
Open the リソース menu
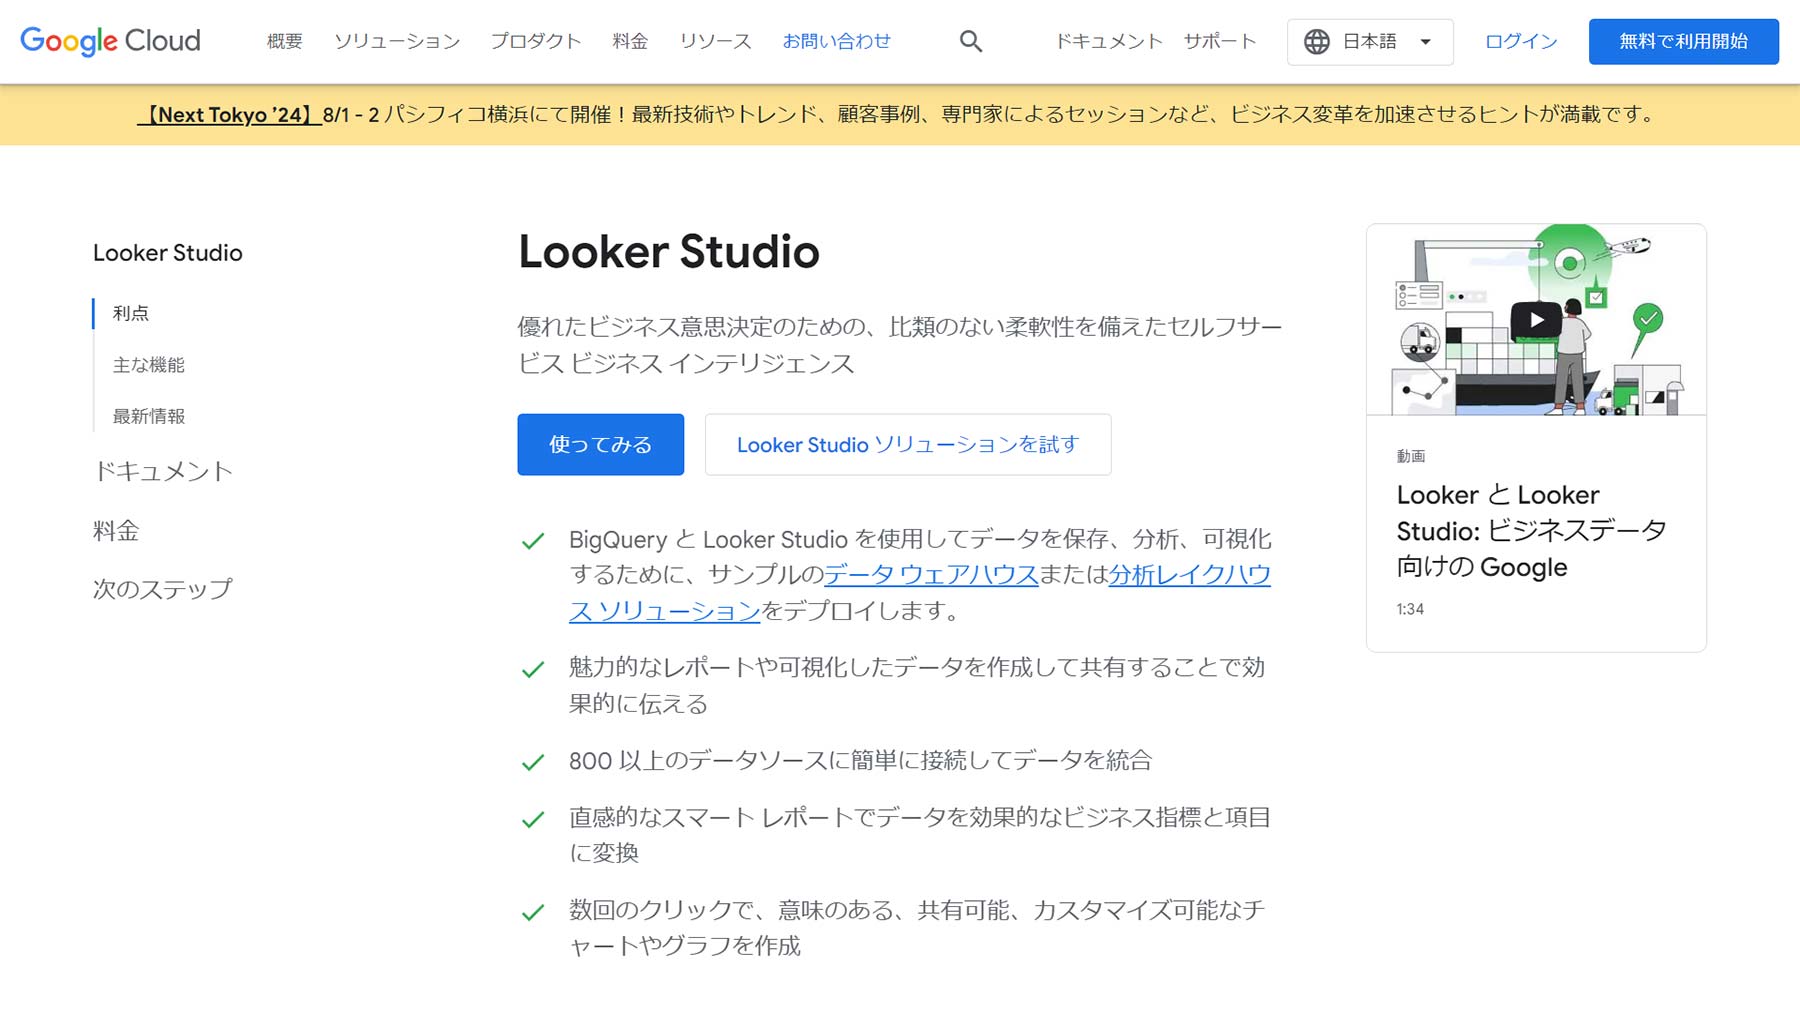715,41
